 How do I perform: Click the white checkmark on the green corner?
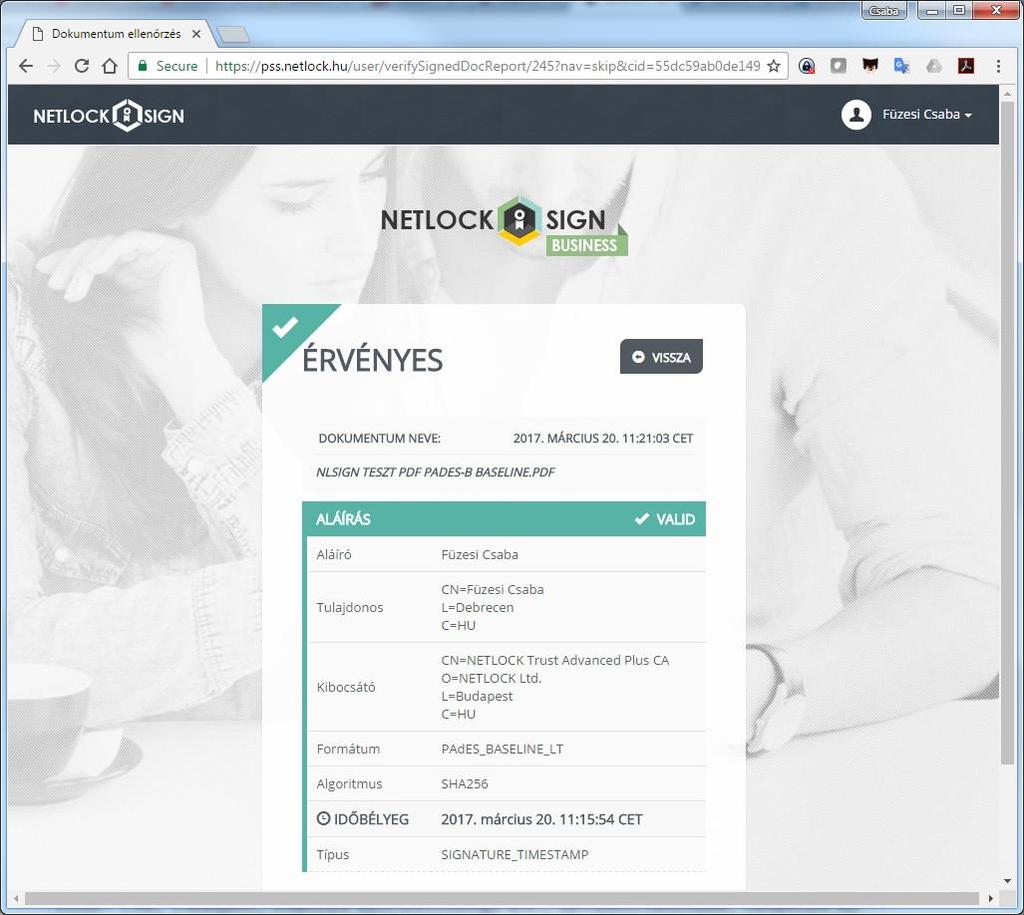tap(285, 327)
